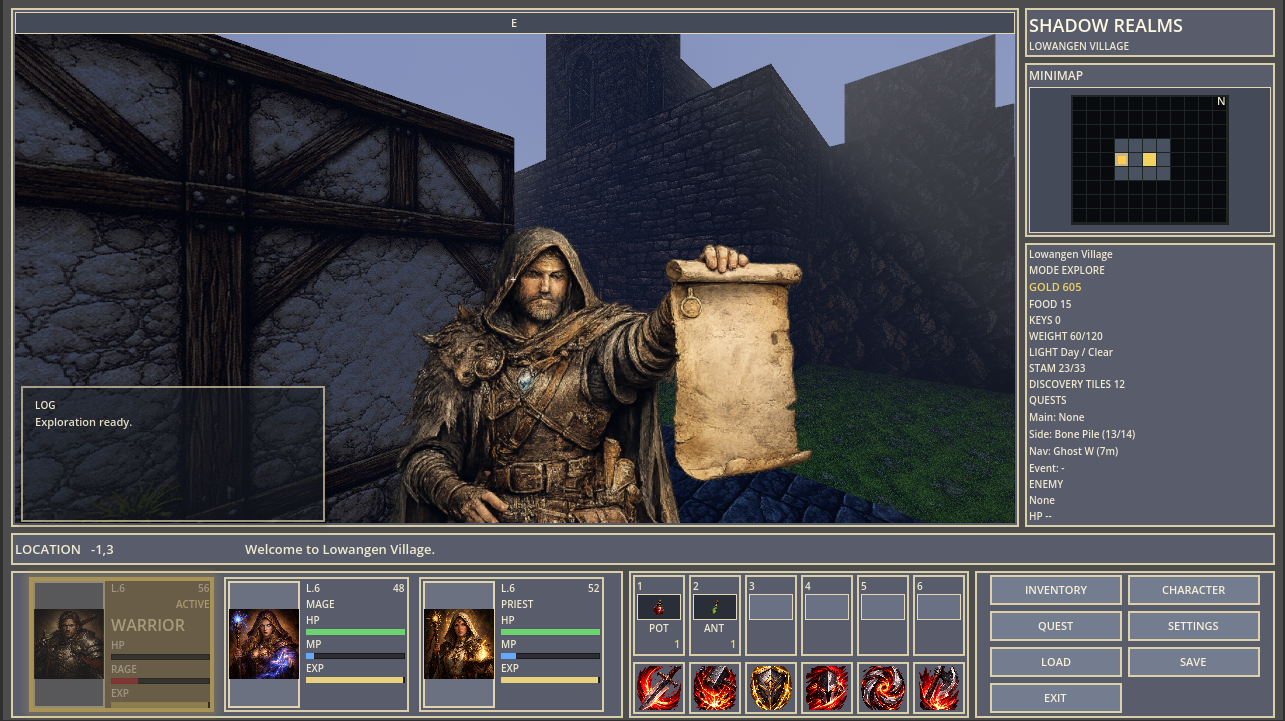
Task: Click the LIGHT Day / Clear status
Action: coord(1071,352)
